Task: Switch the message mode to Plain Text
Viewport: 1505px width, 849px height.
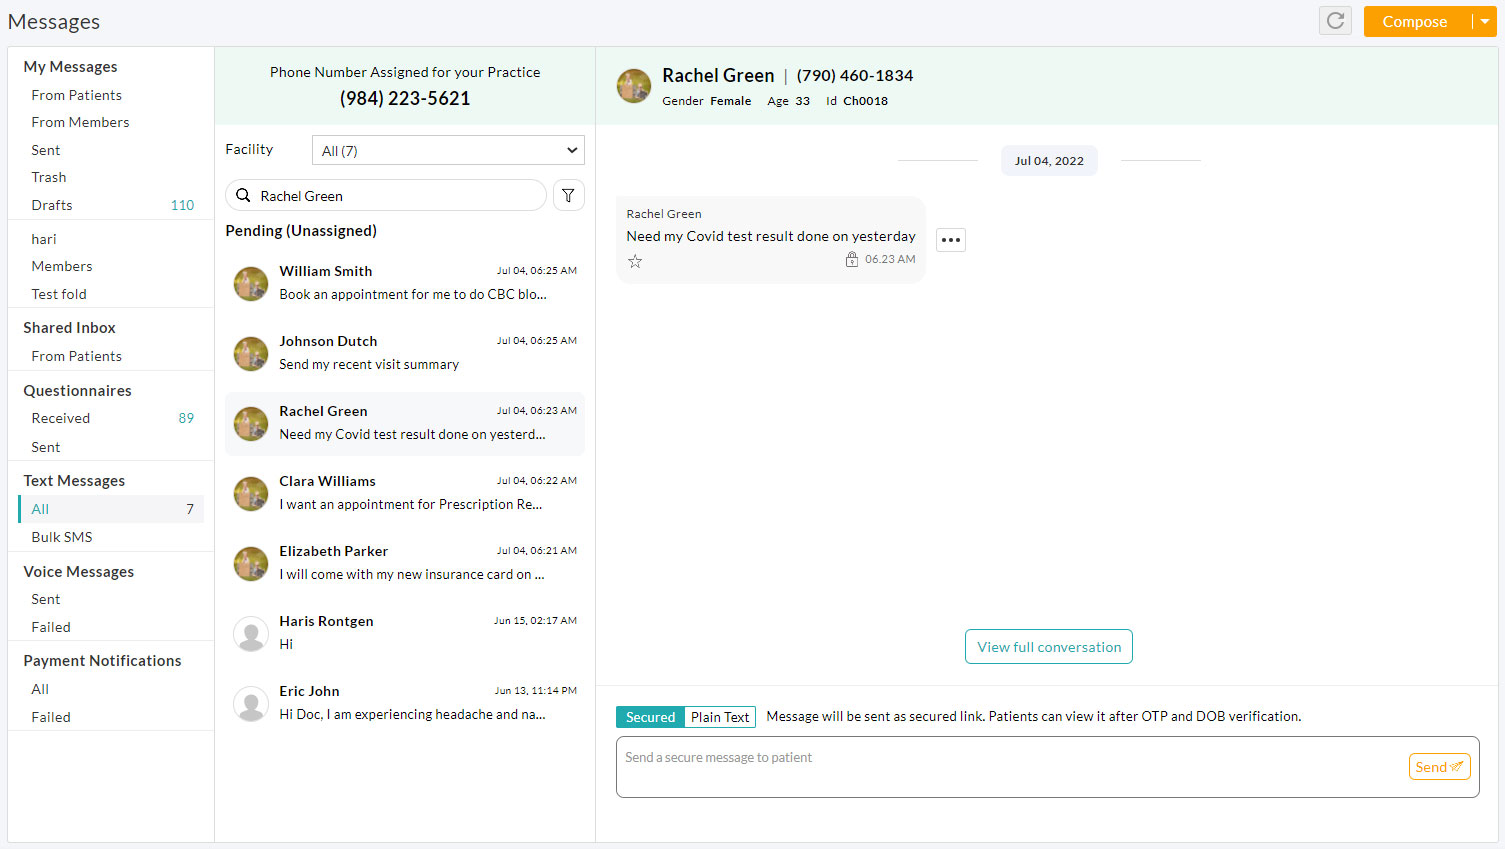Action: [719, 716]
